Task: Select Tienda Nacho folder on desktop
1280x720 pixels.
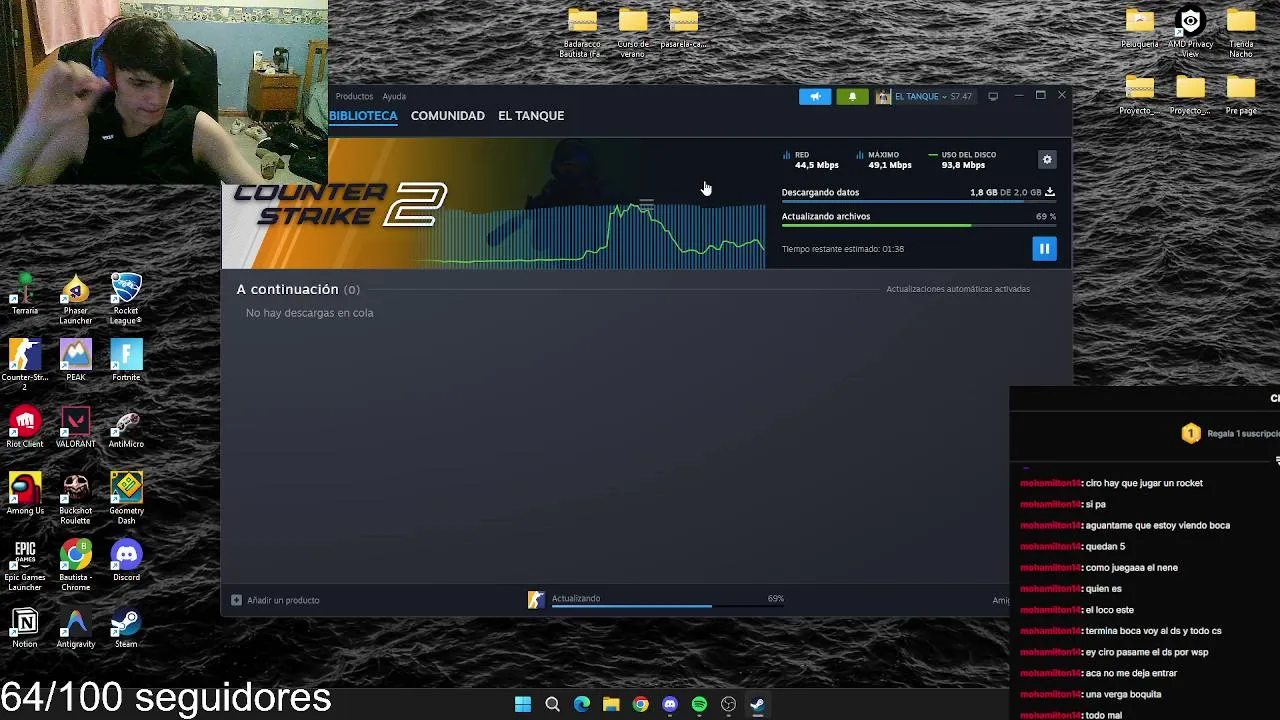Action: coord(1241,32)
